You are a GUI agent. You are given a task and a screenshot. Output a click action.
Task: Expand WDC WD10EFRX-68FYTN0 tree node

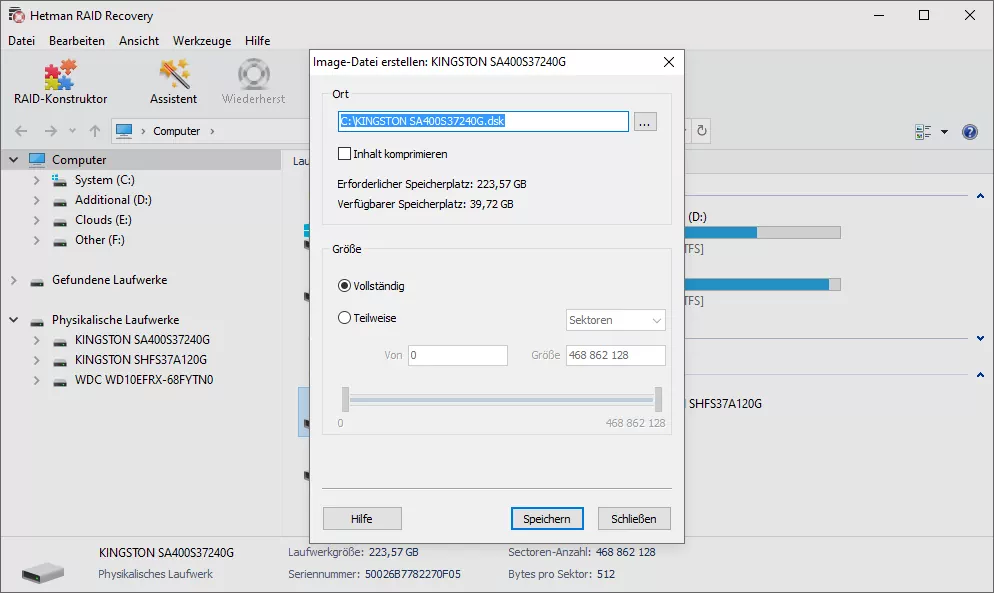(x=36, y=380)
